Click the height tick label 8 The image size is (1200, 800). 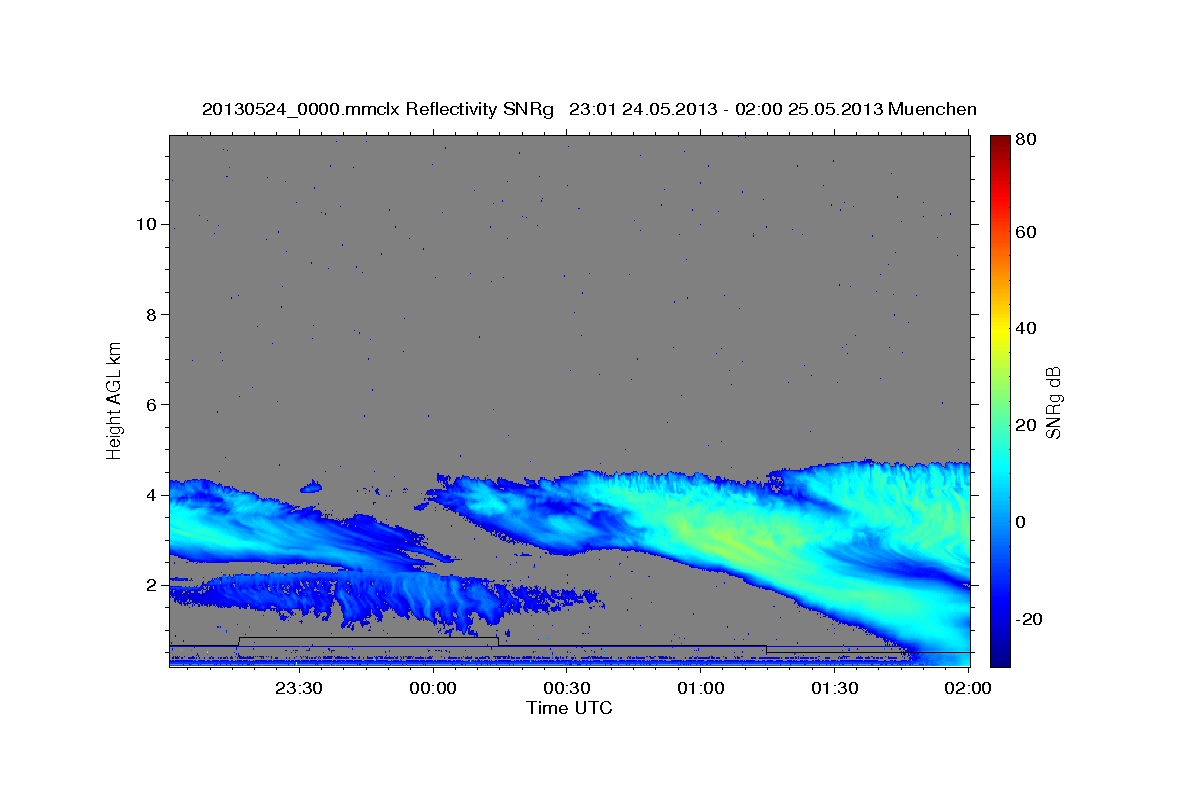pos(149,314)
